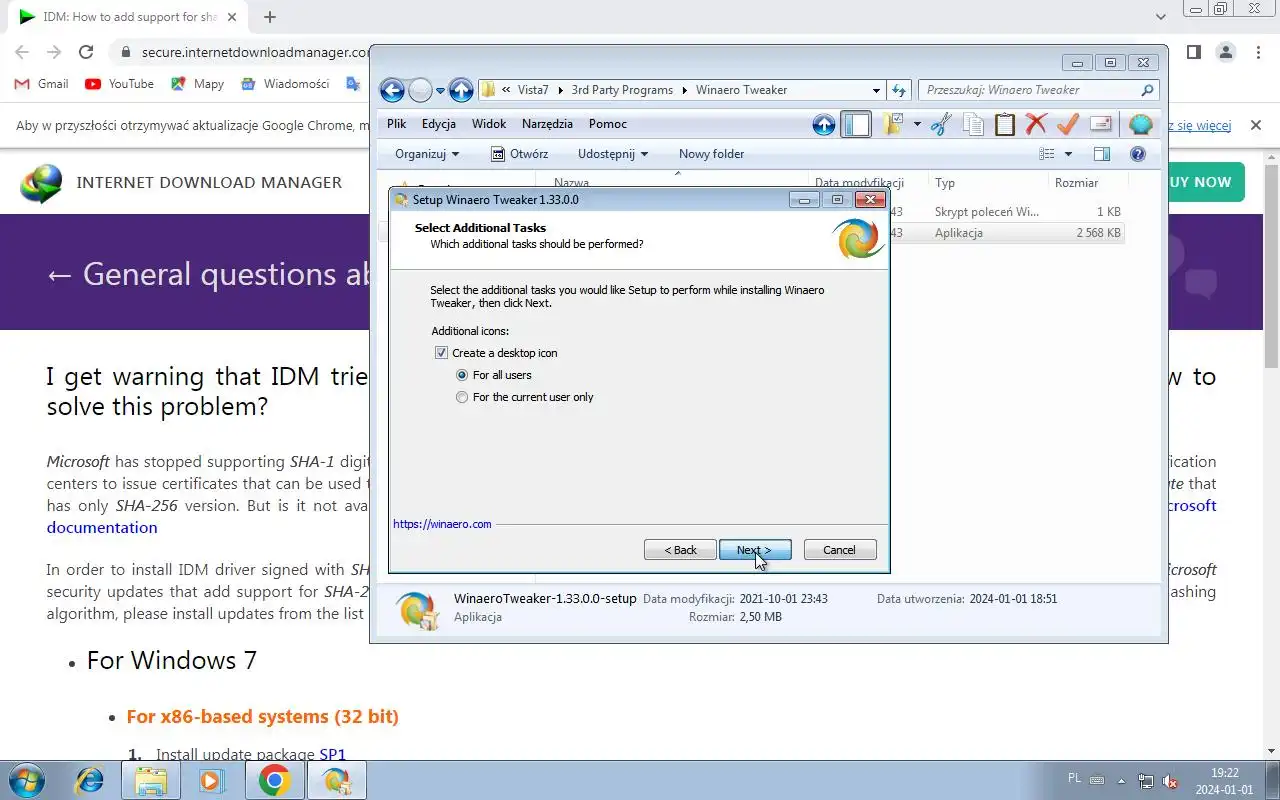The width and height of the screenshot is (1280, 800).
Task: Click the folder options icon with checkmark
Action: pyautogui.click(x=893, y=125)
